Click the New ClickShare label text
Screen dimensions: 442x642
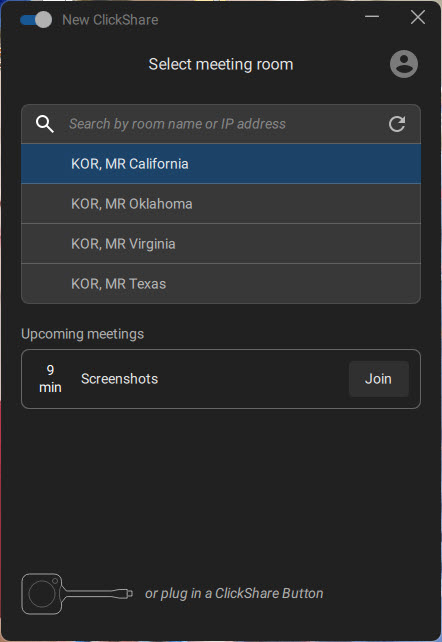[x=110, y=20]
